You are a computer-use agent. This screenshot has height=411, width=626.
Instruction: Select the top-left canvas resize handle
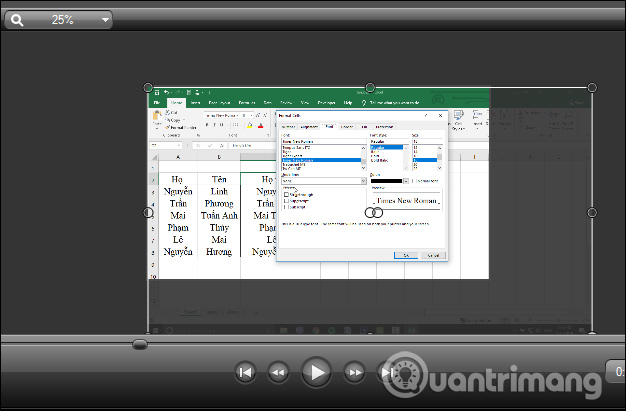(x=148, y=87)
